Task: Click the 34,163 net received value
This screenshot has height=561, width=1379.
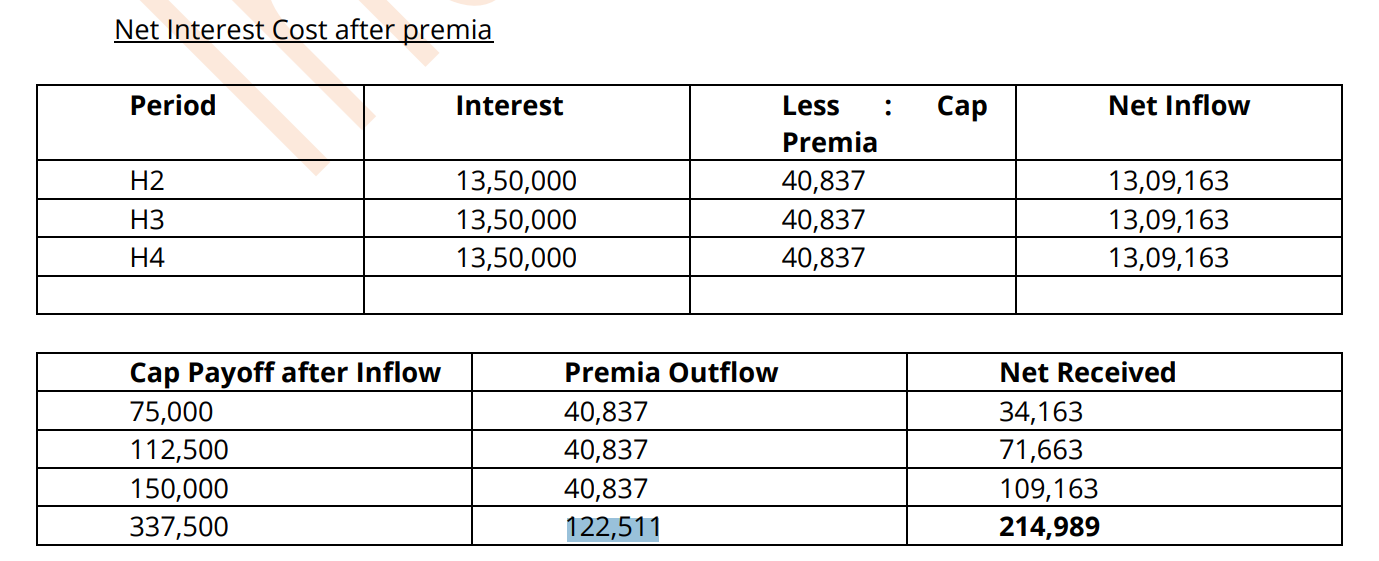Action: pyautogui.click(x=1041, y=412)
